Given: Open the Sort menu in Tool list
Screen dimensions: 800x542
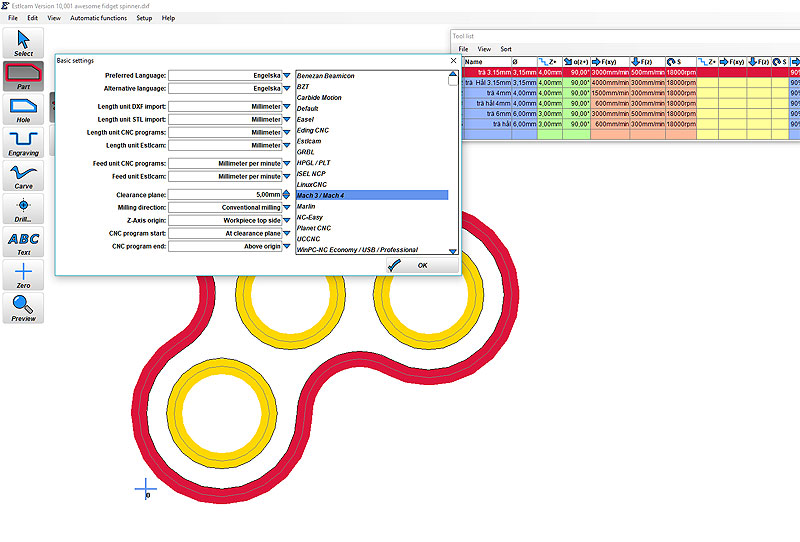Looking at the screenshot, I should [x=506, y=48].
